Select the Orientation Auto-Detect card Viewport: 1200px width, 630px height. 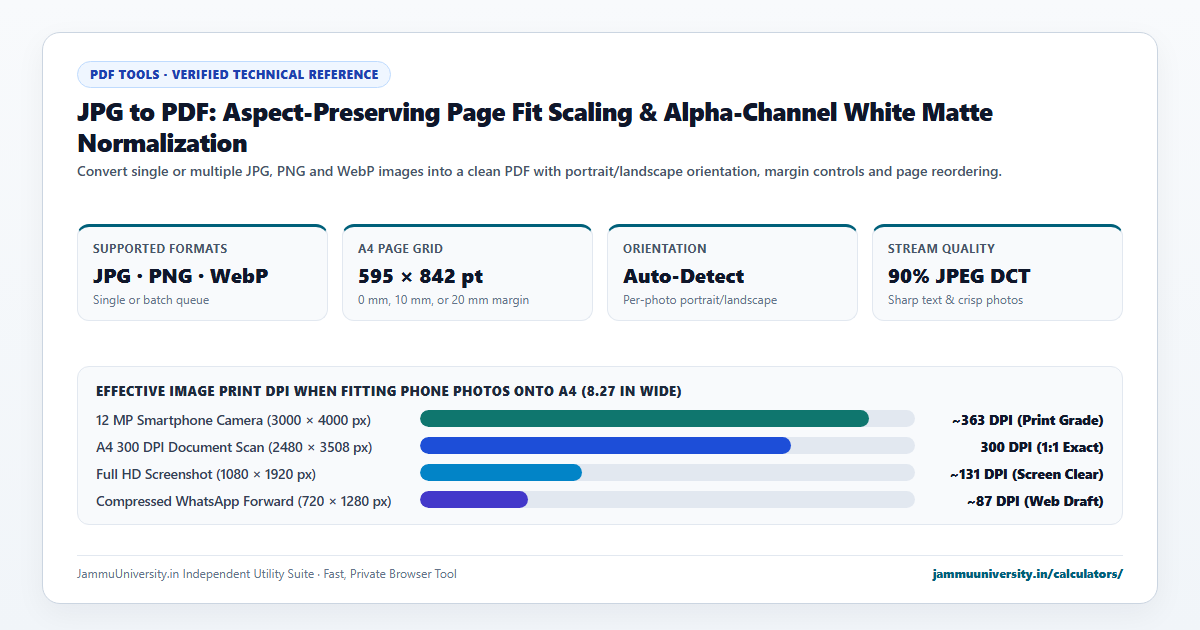point(732,272)
